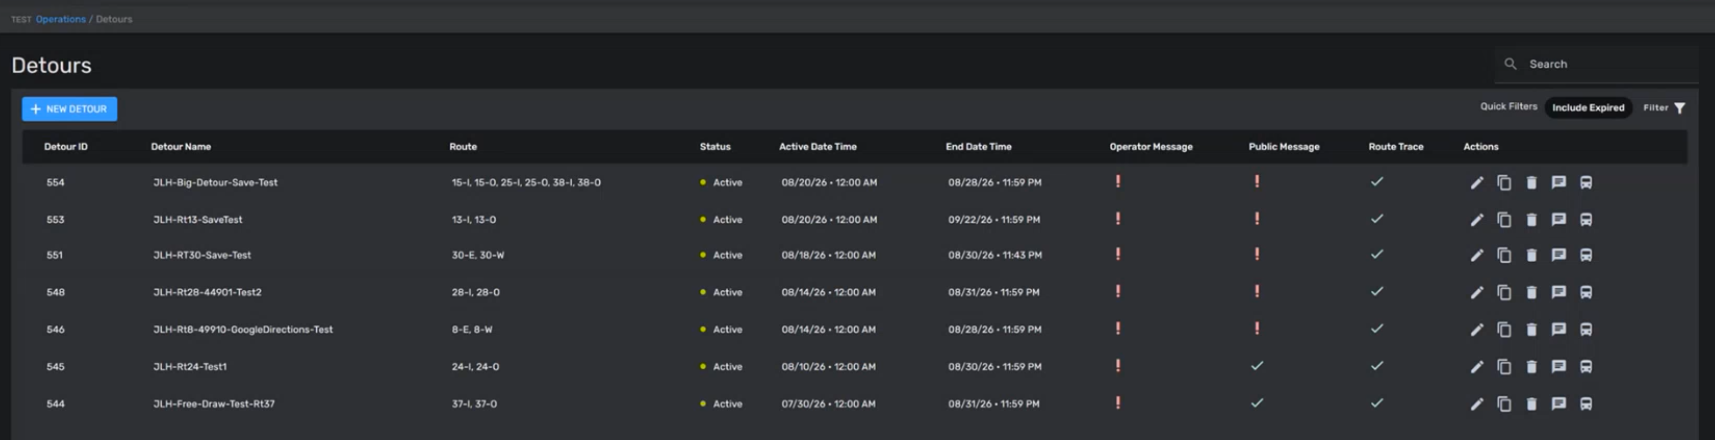Click route trace checkmark for detour 551
The height and width of the screenshot is (440, 1715).
(x=1377, y=255)
